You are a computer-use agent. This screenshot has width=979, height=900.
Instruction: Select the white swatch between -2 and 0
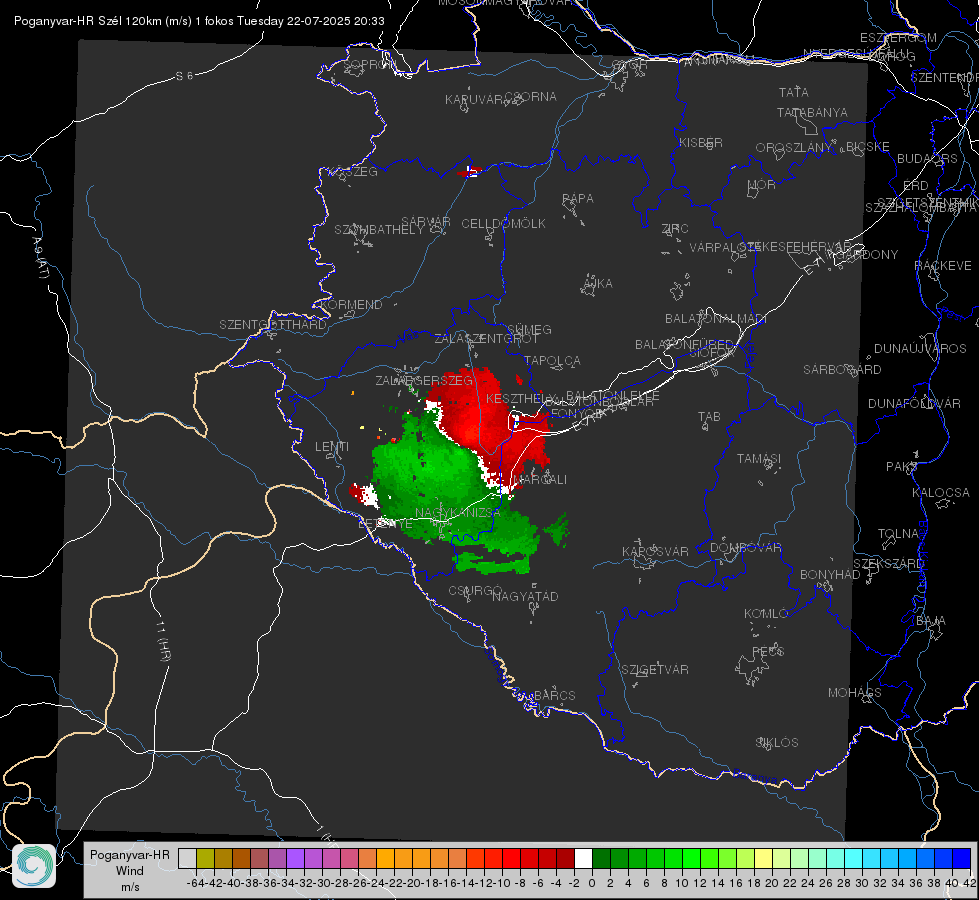[583, 858]
